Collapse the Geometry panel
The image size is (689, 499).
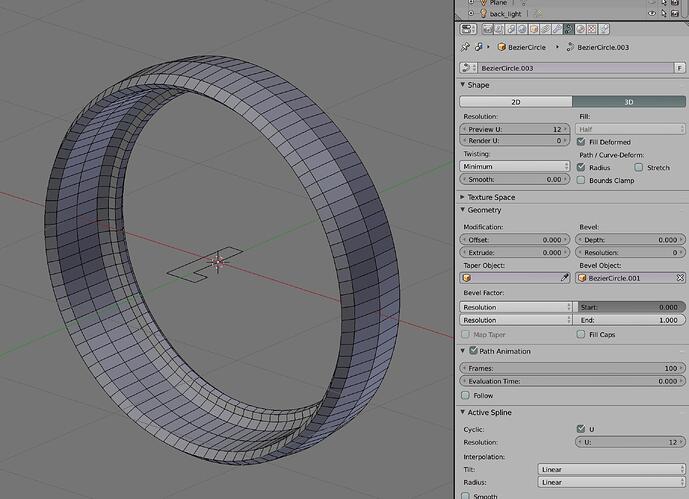(x=463, y=210)
